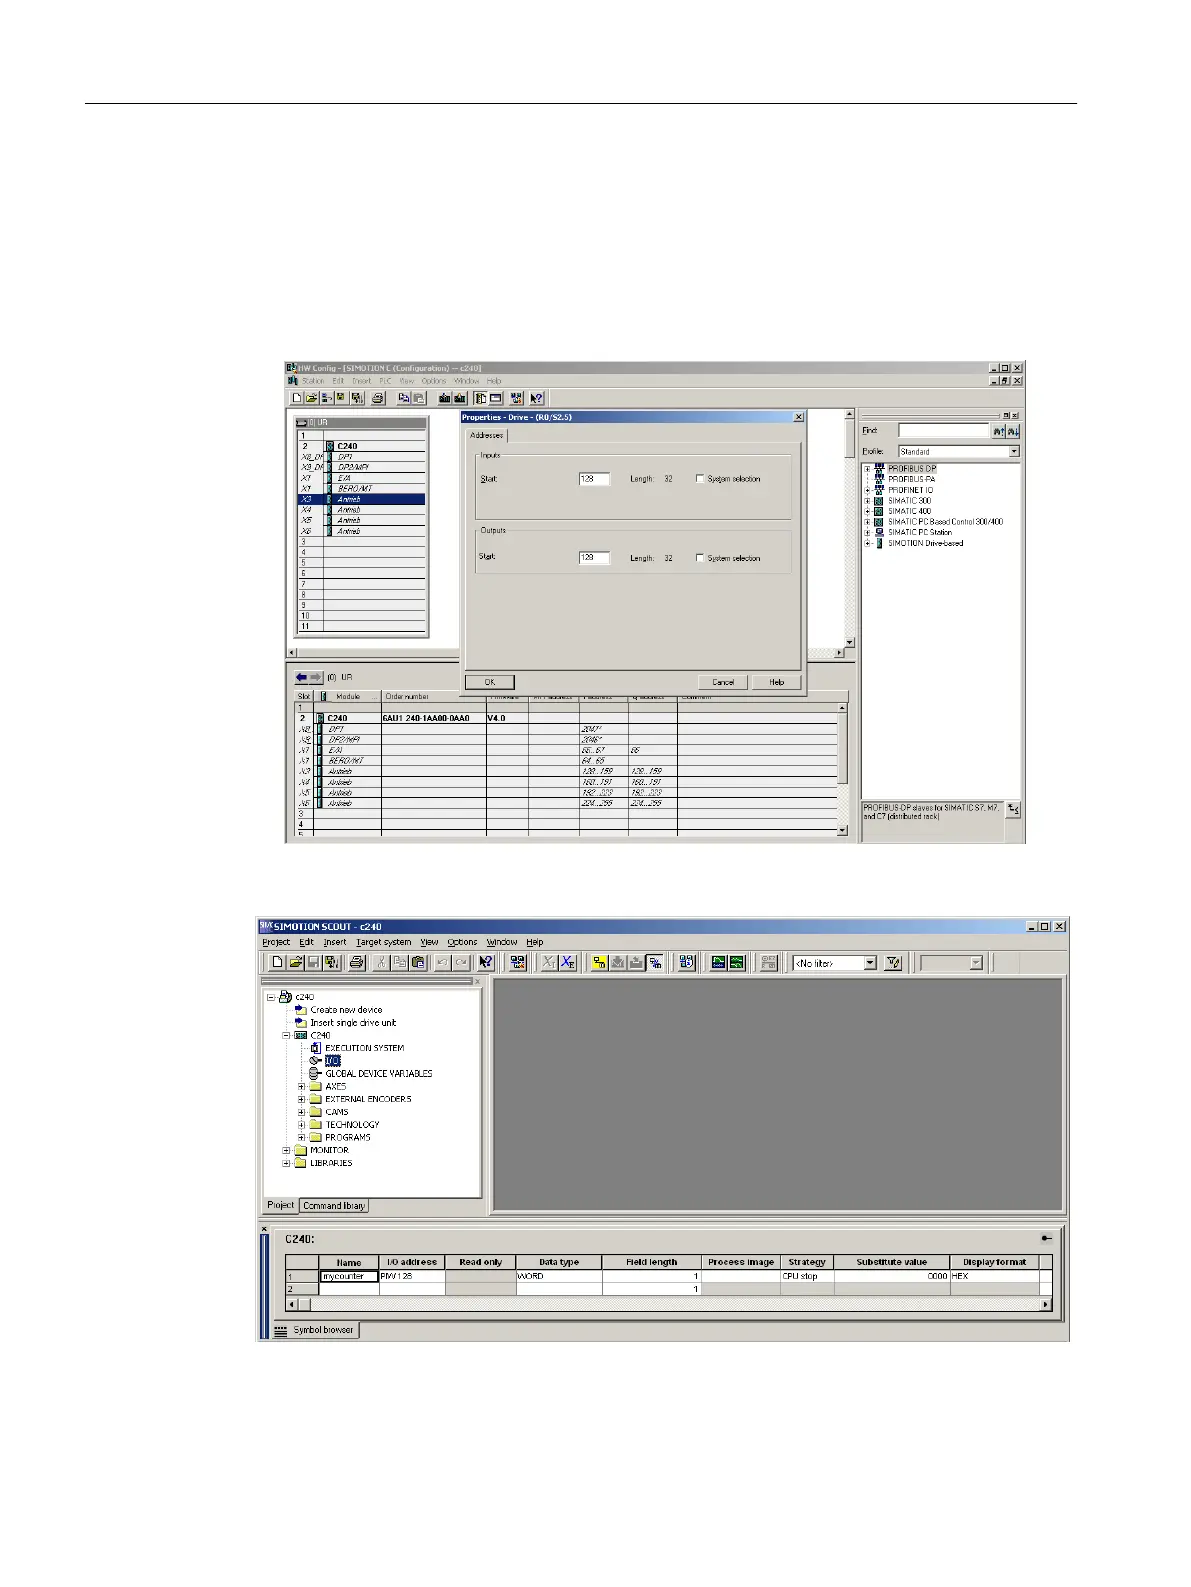1191x1587 pixels.
Task: Click Undo icon in SCOUT toolbar
Action: tap(443, 962)
